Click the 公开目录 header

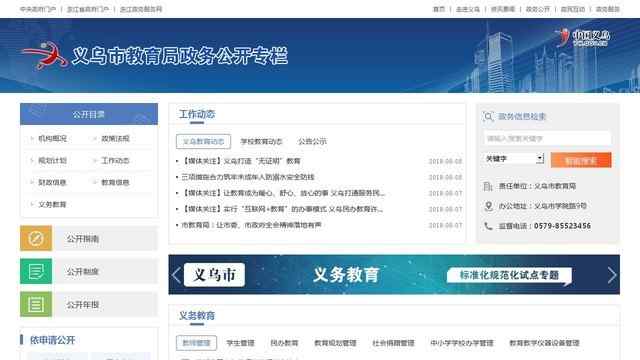[89, 114]
